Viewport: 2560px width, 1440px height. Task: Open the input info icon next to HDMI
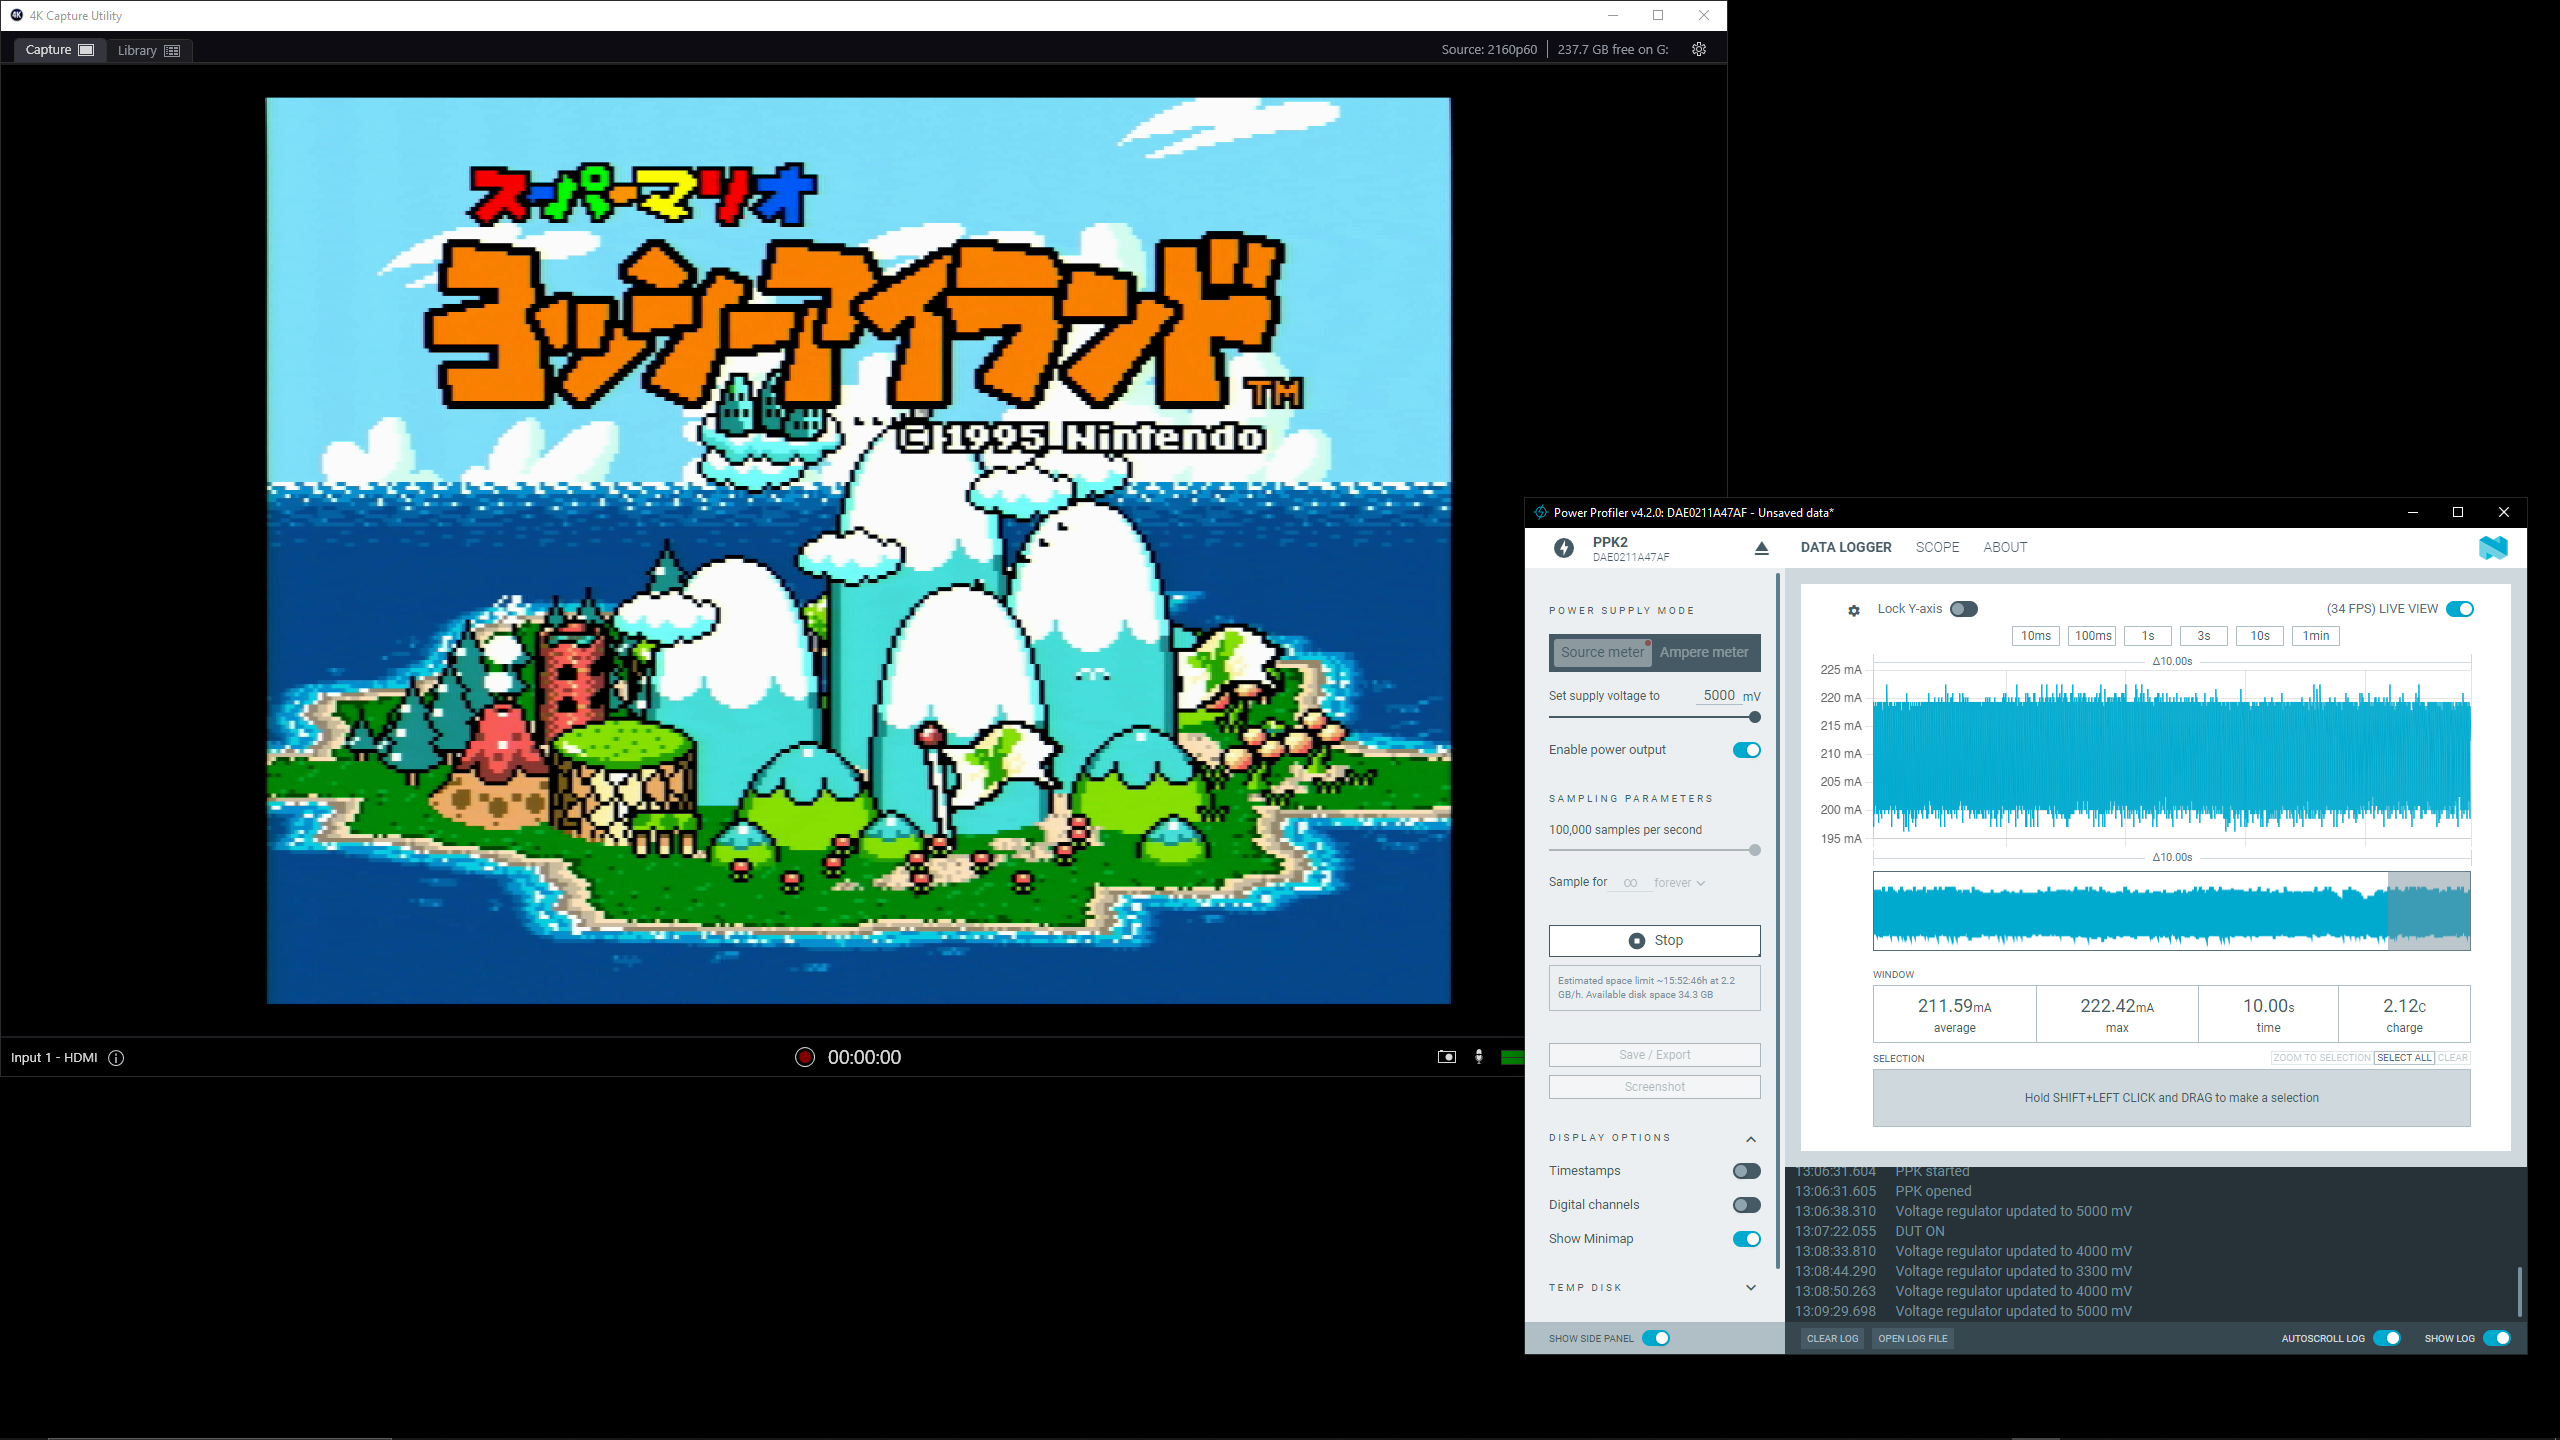coord(116,1058)
